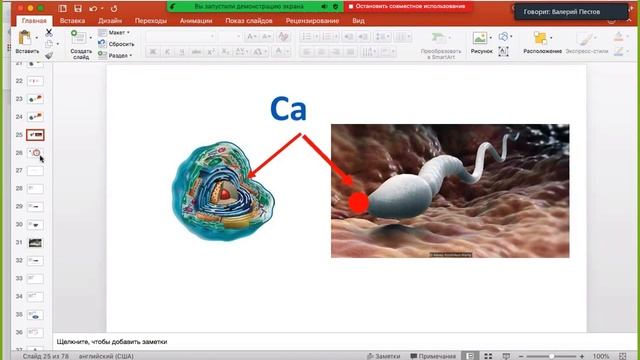Screen dimensions: 640x360
Task: Click the decrease font size icon
Action: coord(266,37)
